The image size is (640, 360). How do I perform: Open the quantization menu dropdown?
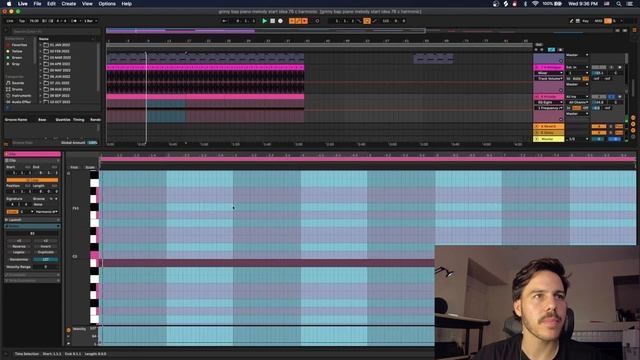91,21
